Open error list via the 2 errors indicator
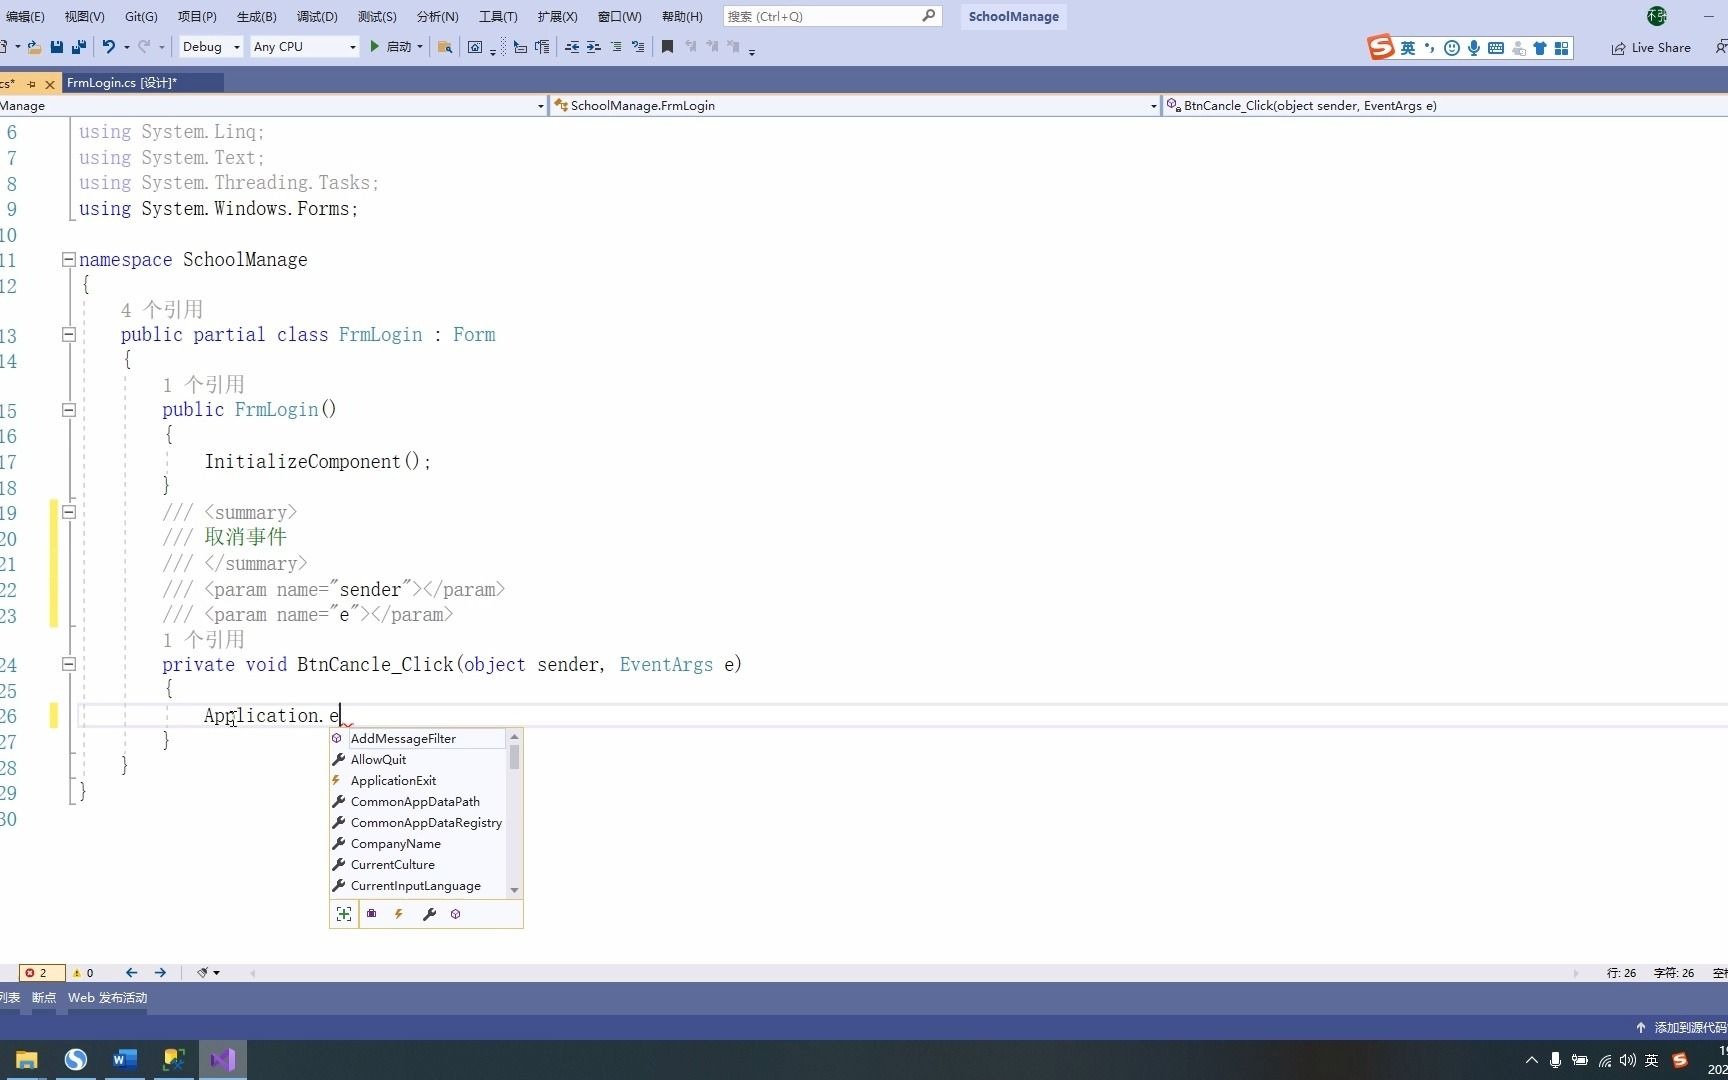 coord(40,972)
